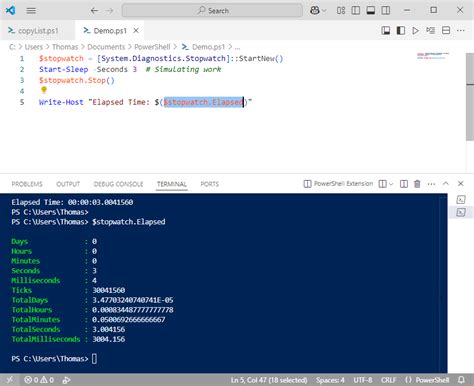Click the Start-Sleep command on line 2
This screenshot has height=386, width=474.
click(64, 69)
